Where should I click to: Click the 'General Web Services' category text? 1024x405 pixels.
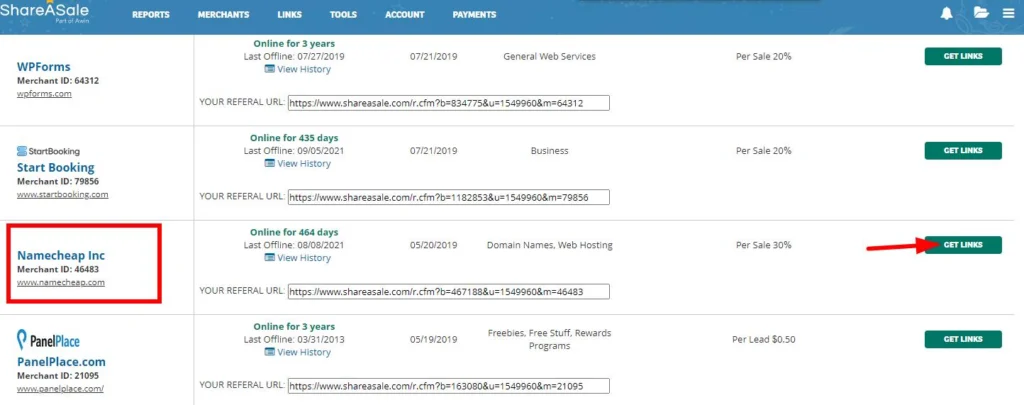549,56
